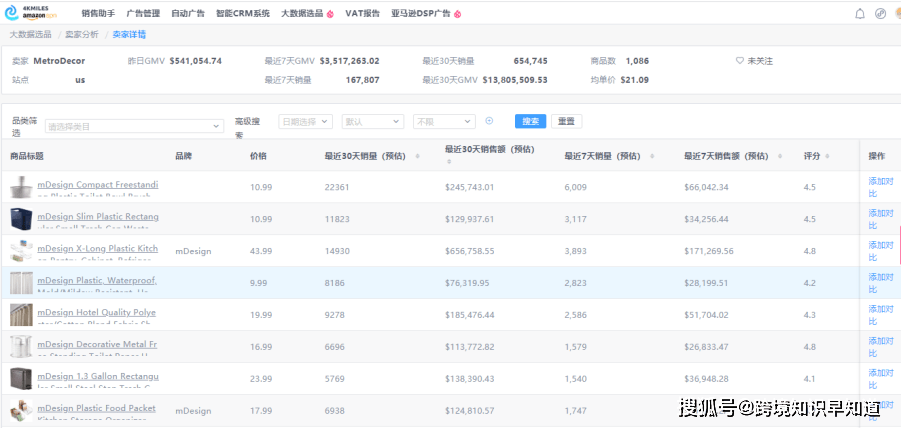Click the 未关注 follow label
901x428 pixels.
pyautogui.click(x=760, y=61)
